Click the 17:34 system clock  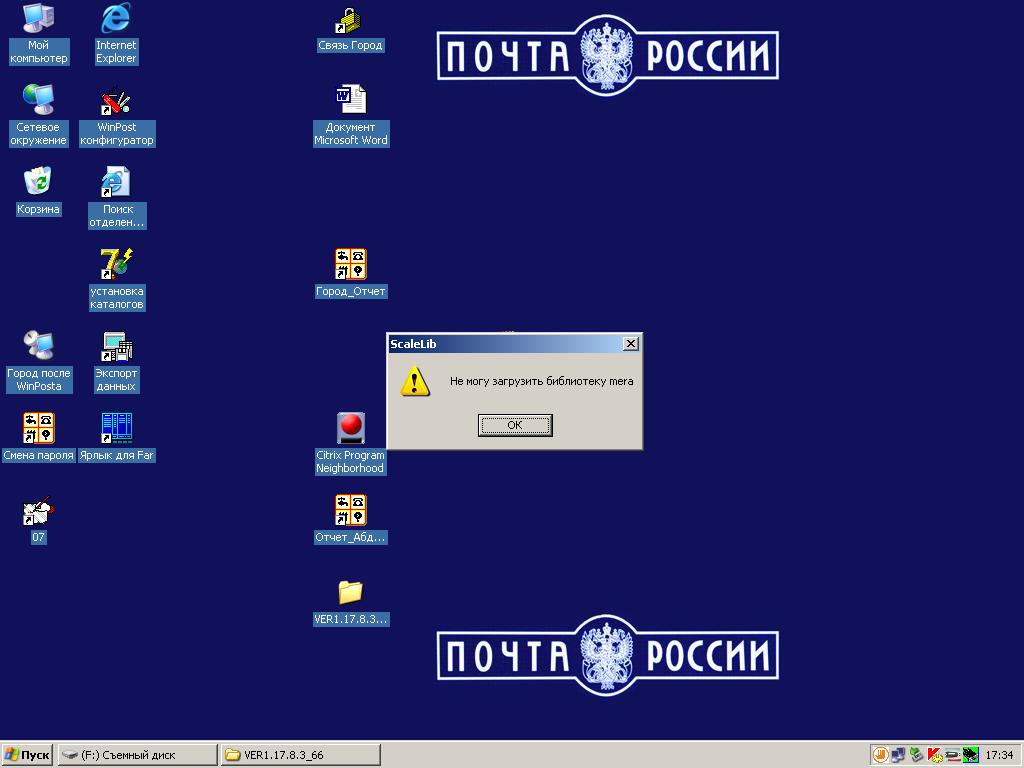tap(999, 755)
